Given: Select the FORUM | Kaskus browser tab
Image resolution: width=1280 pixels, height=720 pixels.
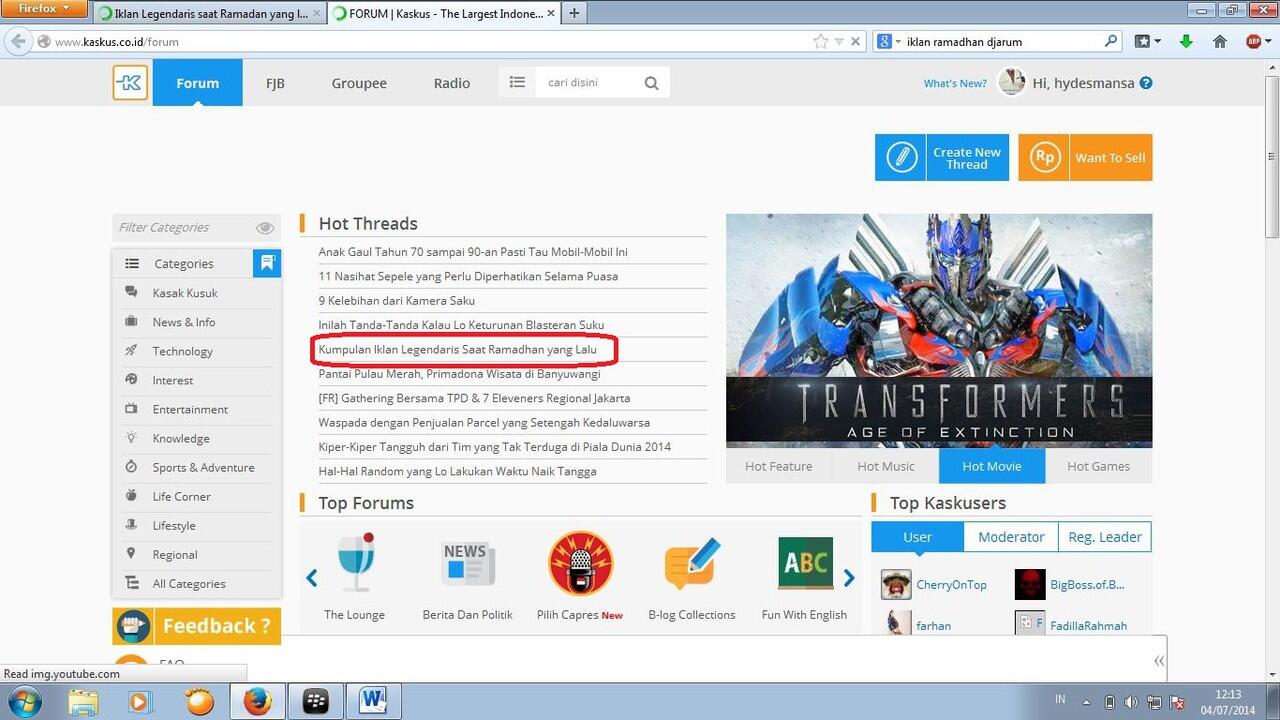Looking at the screenshot, I should pyautogui.click(x=444, y=14).
